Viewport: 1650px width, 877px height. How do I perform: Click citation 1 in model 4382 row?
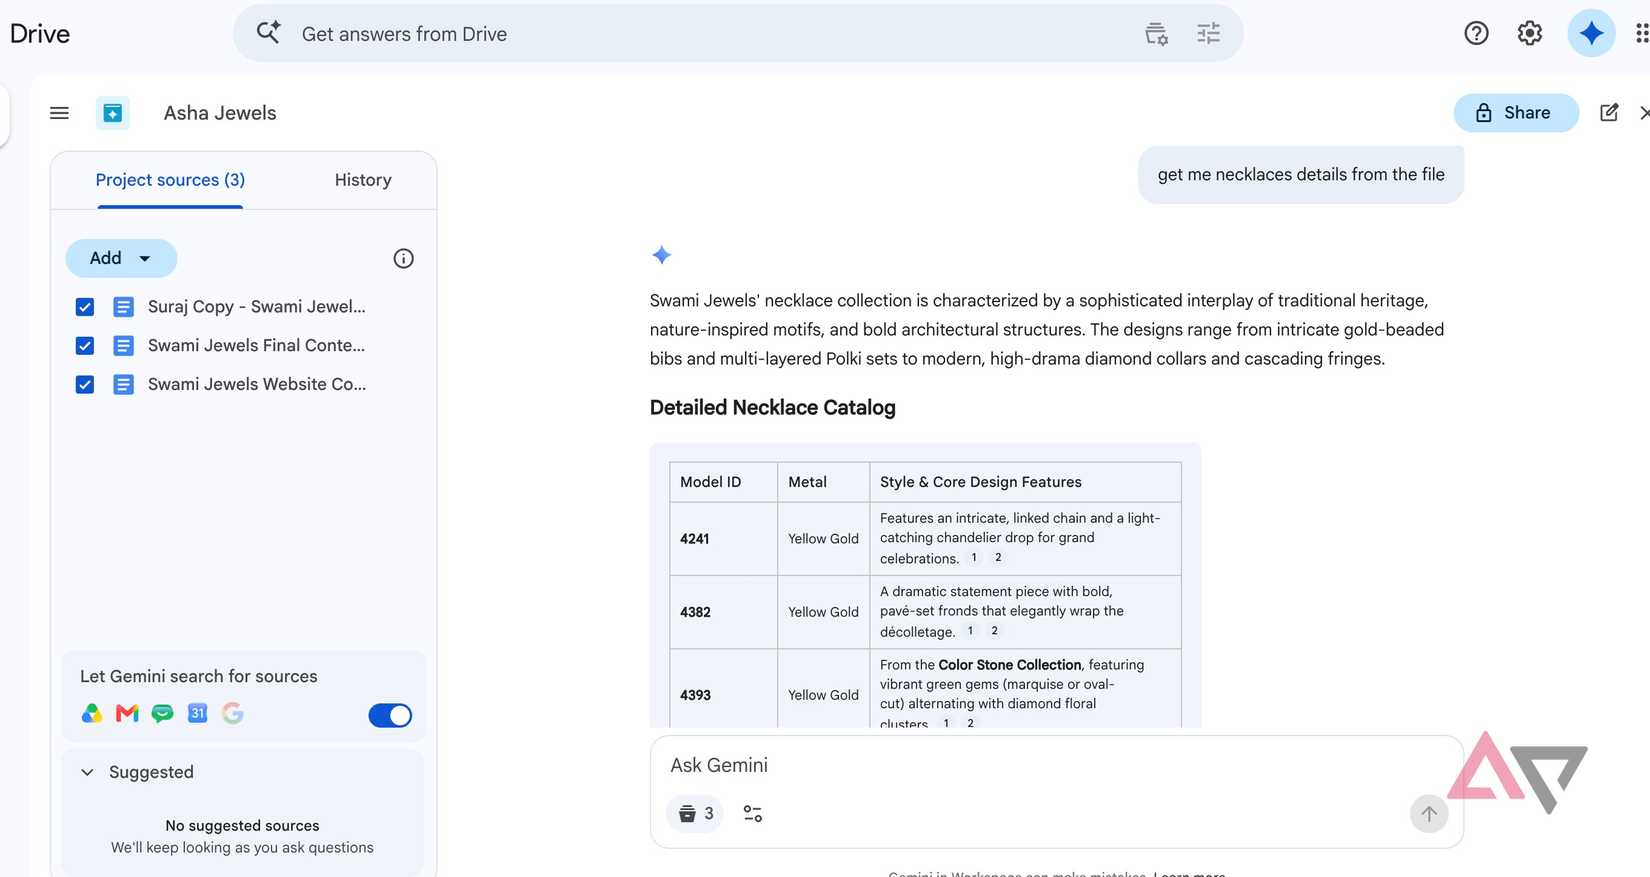click(970, 631)
